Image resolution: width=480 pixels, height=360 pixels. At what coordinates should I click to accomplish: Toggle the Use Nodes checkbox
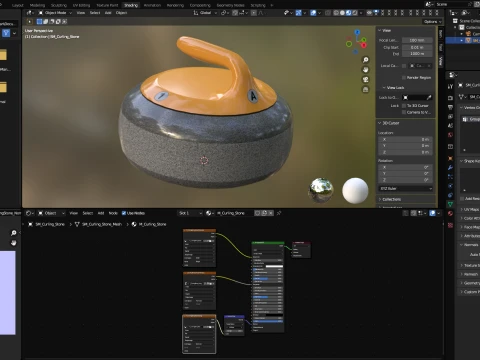[x=124, y=213]
